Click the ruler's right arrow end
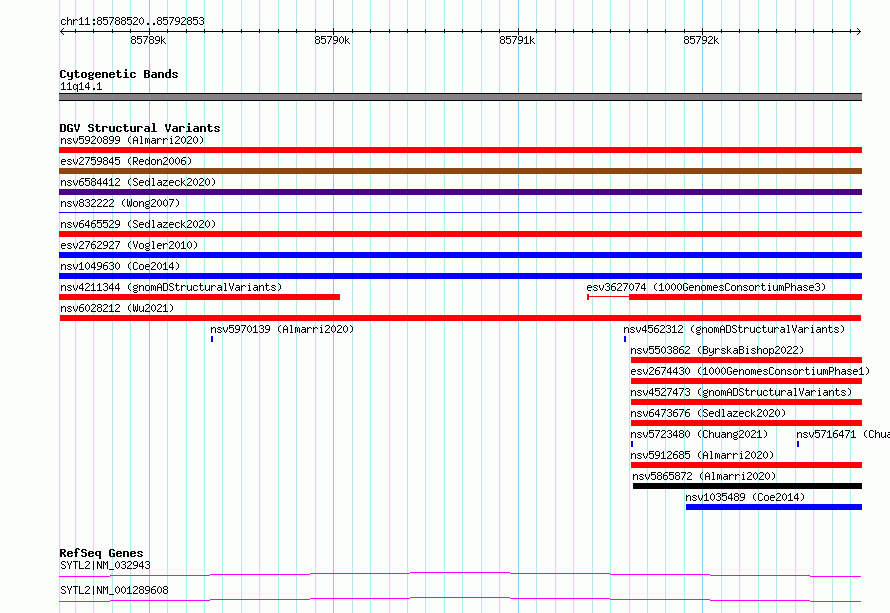Image resolution: width=890 pixels, height=613 pixels. pos(858,31)
